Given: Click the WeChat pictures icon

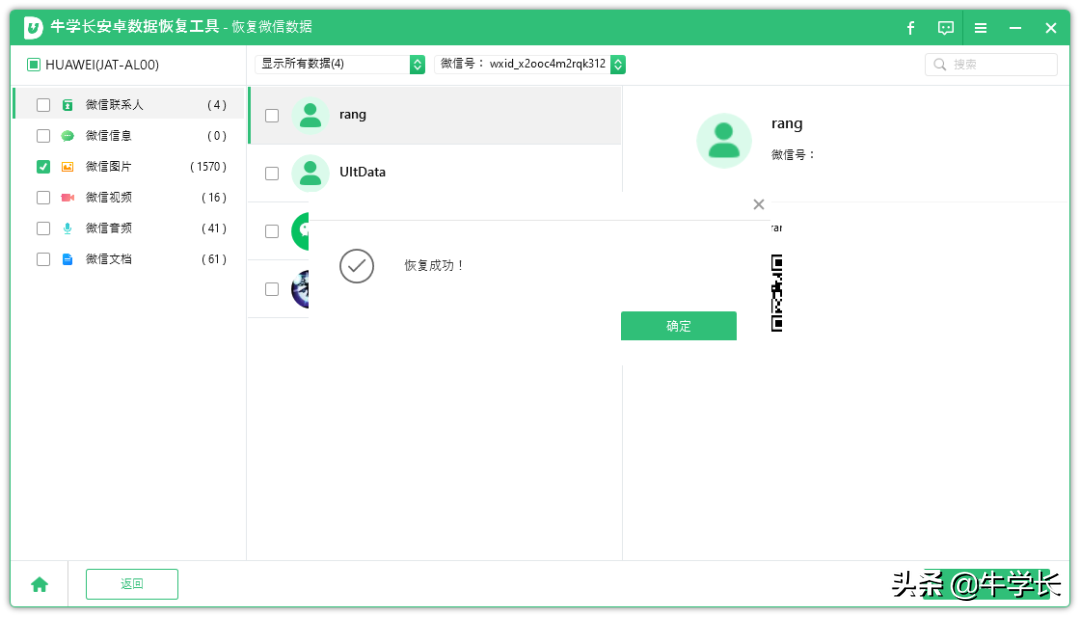Looking at the screenshot, I should pos(68,167).
